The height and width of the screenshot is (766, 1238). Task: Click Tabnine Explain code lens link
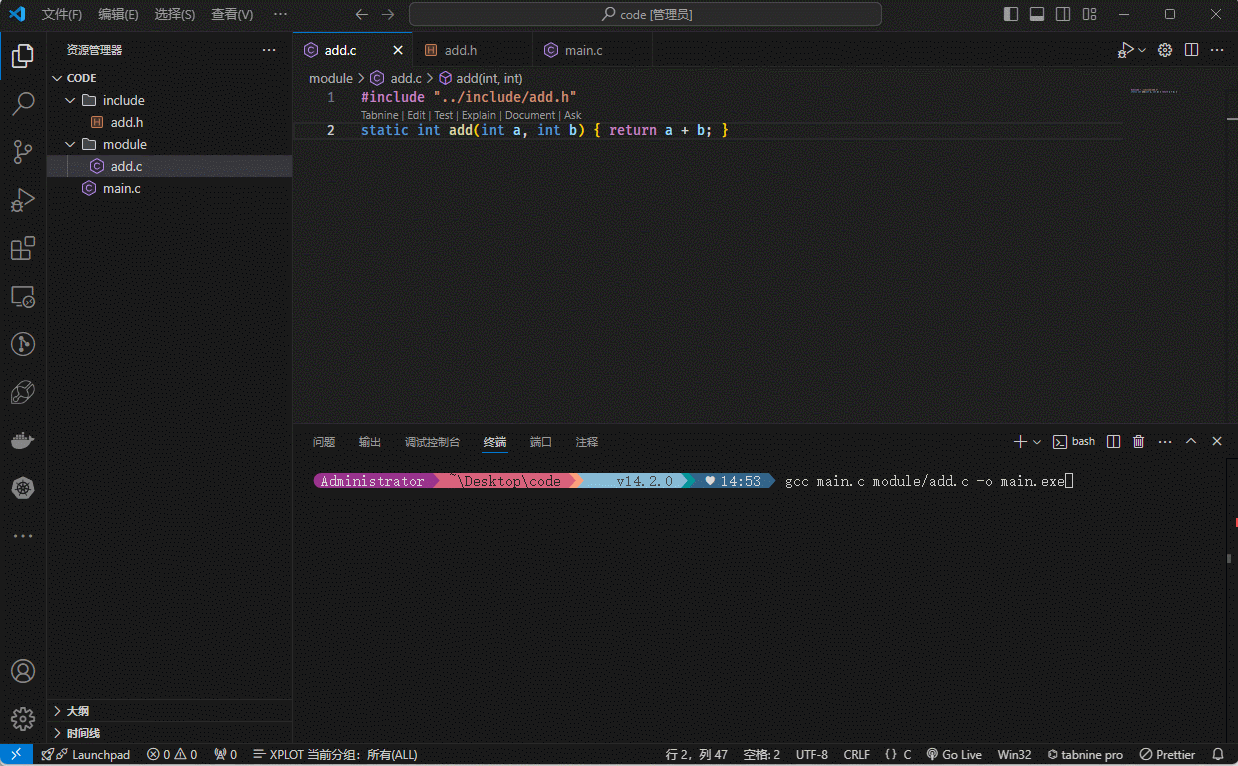[x=478, y=115]
